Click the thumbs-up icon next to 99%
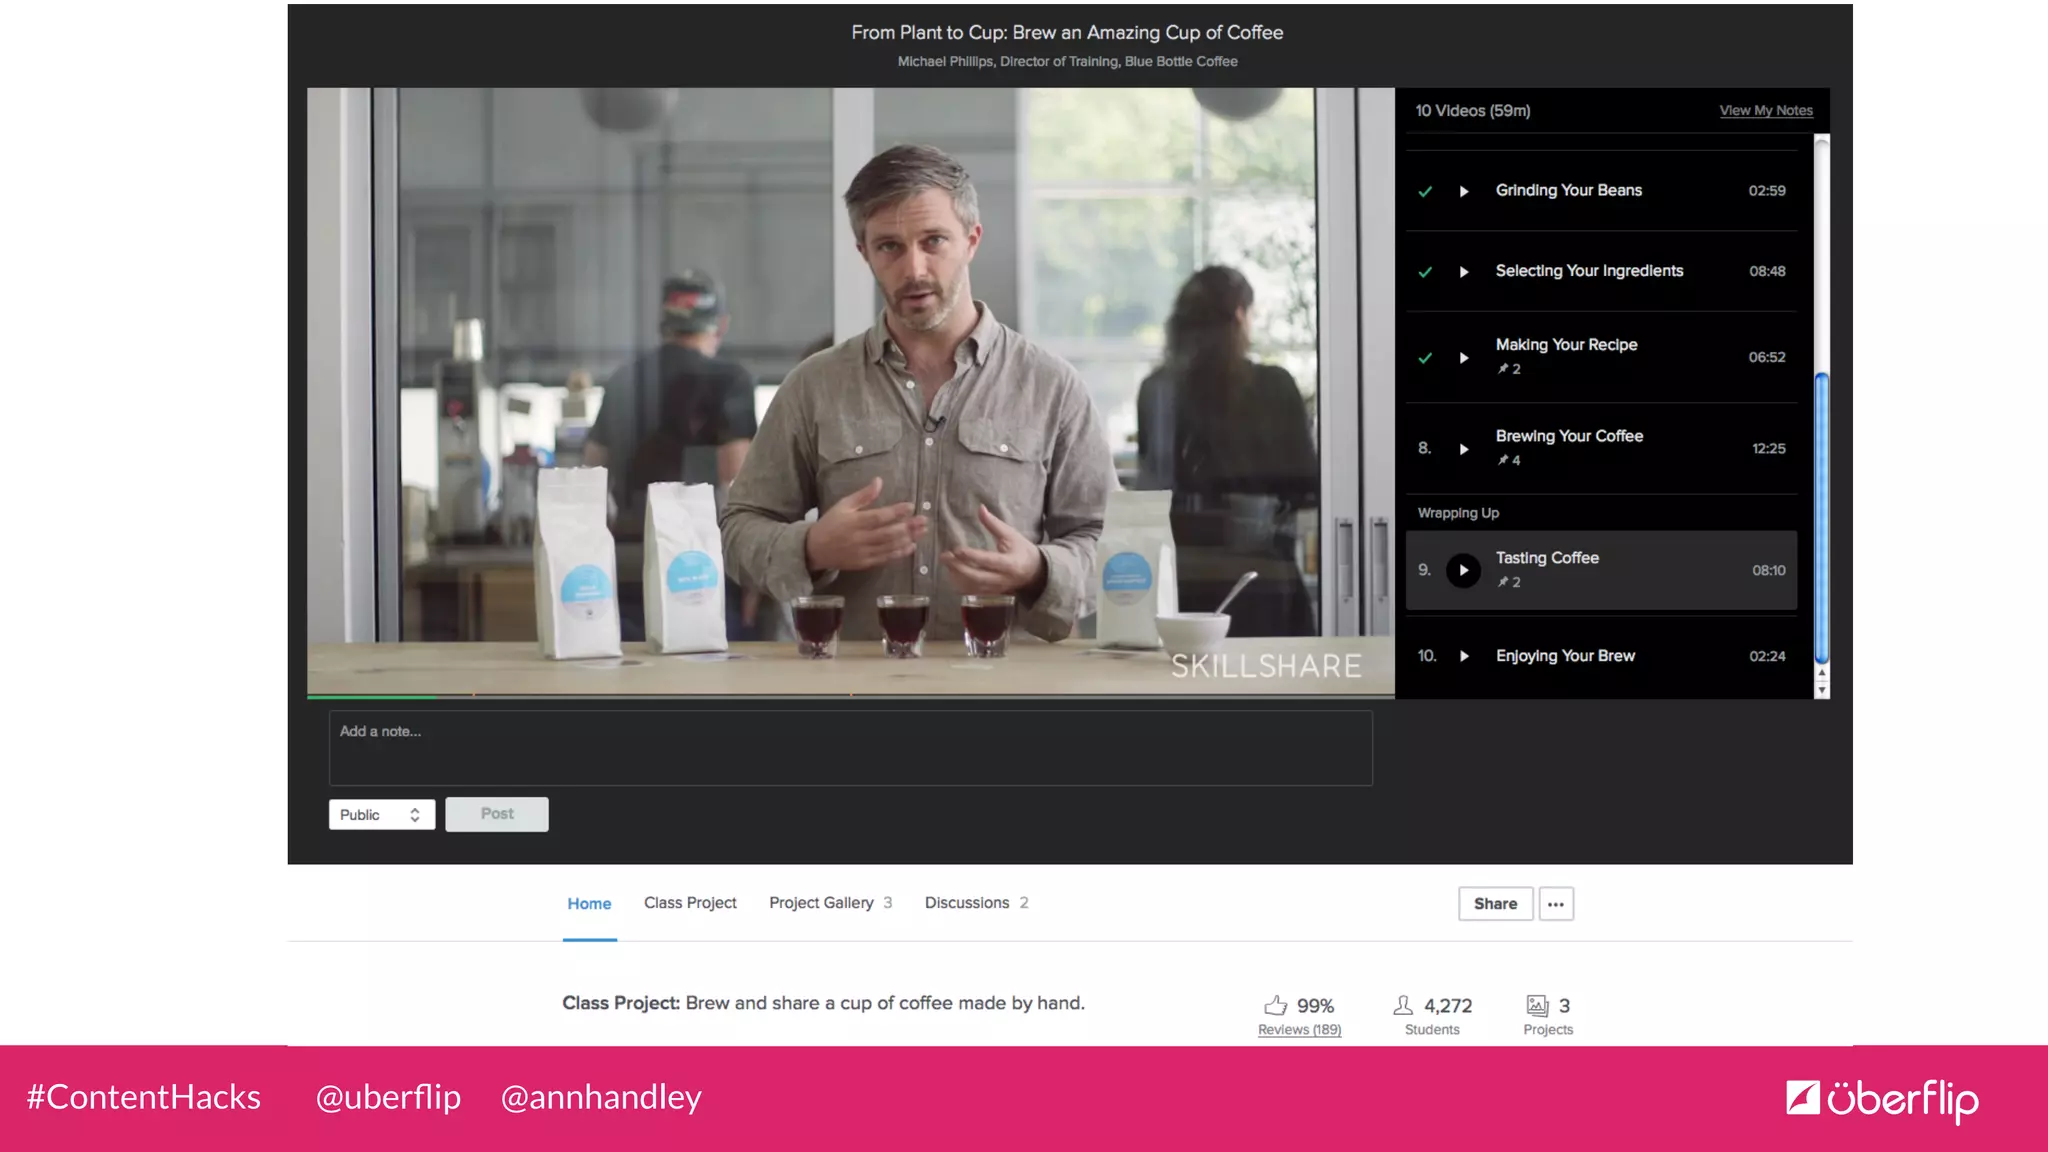Viewport: 2048px width, 1152px height. tap(1275, 1005)
